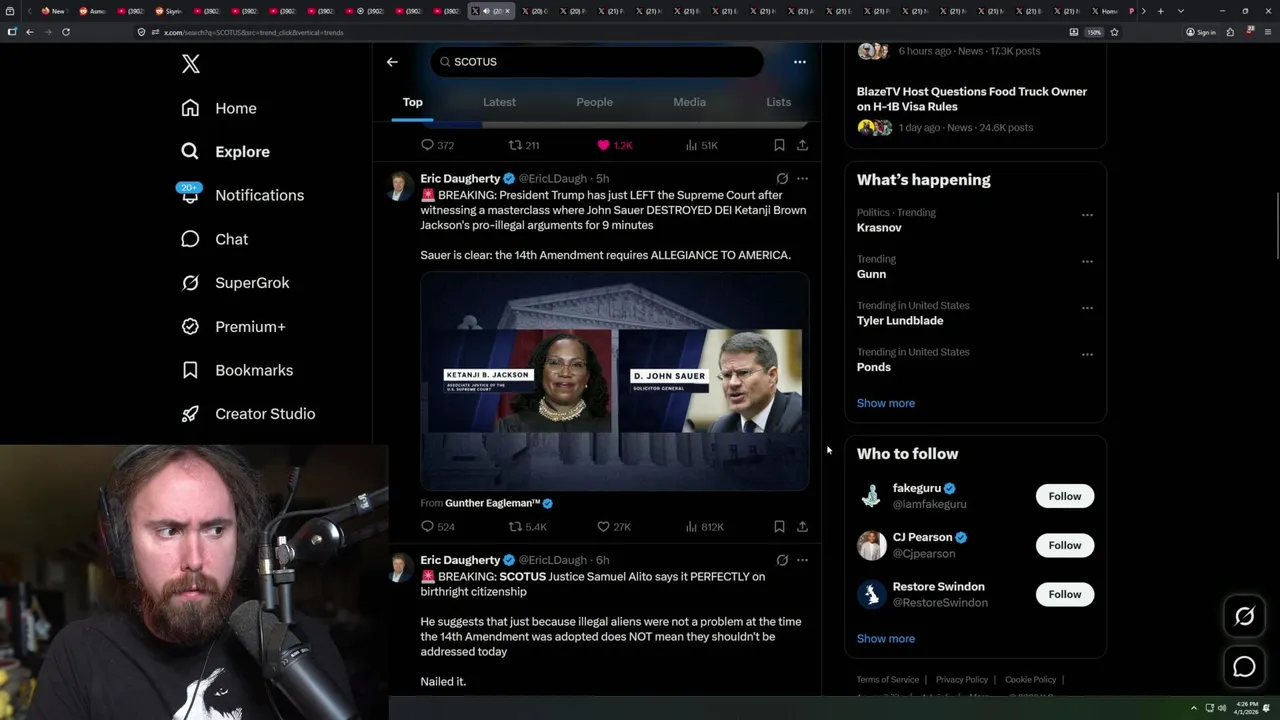Follow fakeguru
Image resolution: width=1280 pixels, height=720 pixels.
pyautogui.click(x=1065, y=496)
